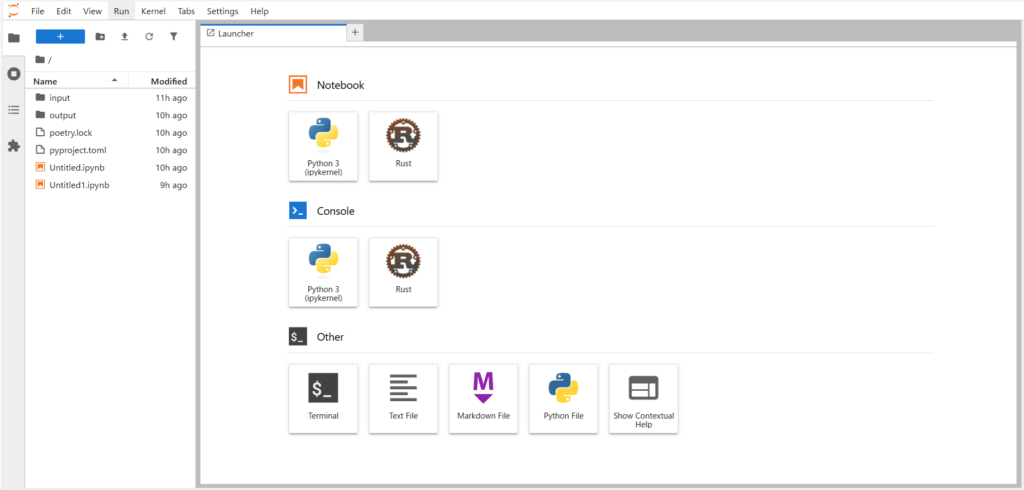Viewport: 1024px width, 490px height.
Task: Select the Untitled1.ipynb notebook
Action: tap(110, 185)
